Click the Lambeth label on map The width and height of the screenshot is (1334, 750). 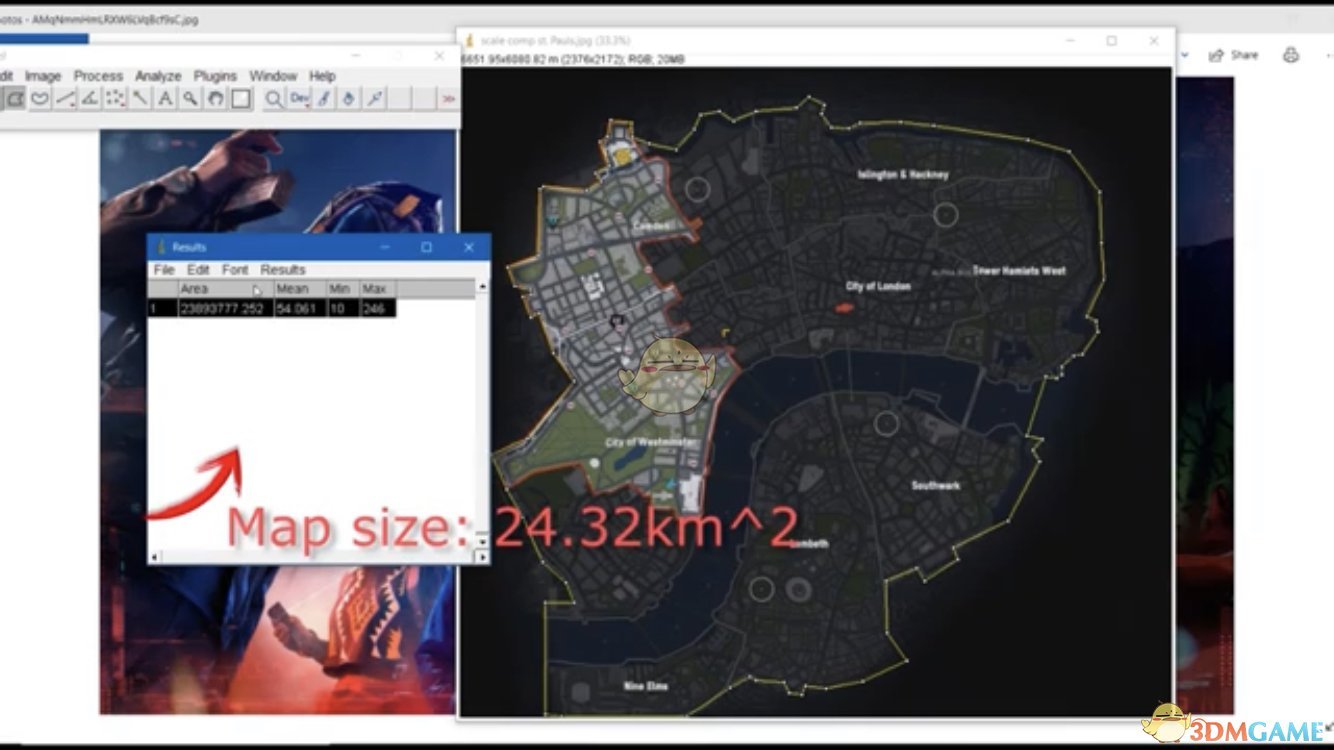[x=808, y=544]
